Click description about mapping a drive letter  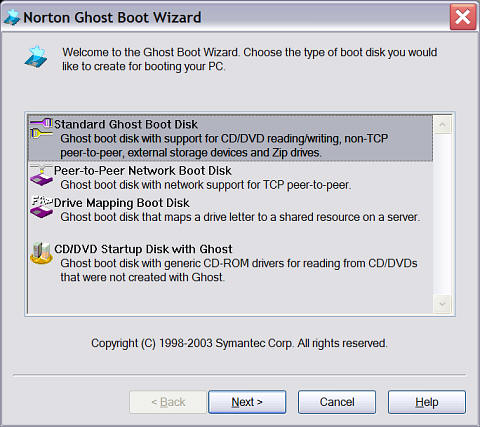(x=240, y=217)
